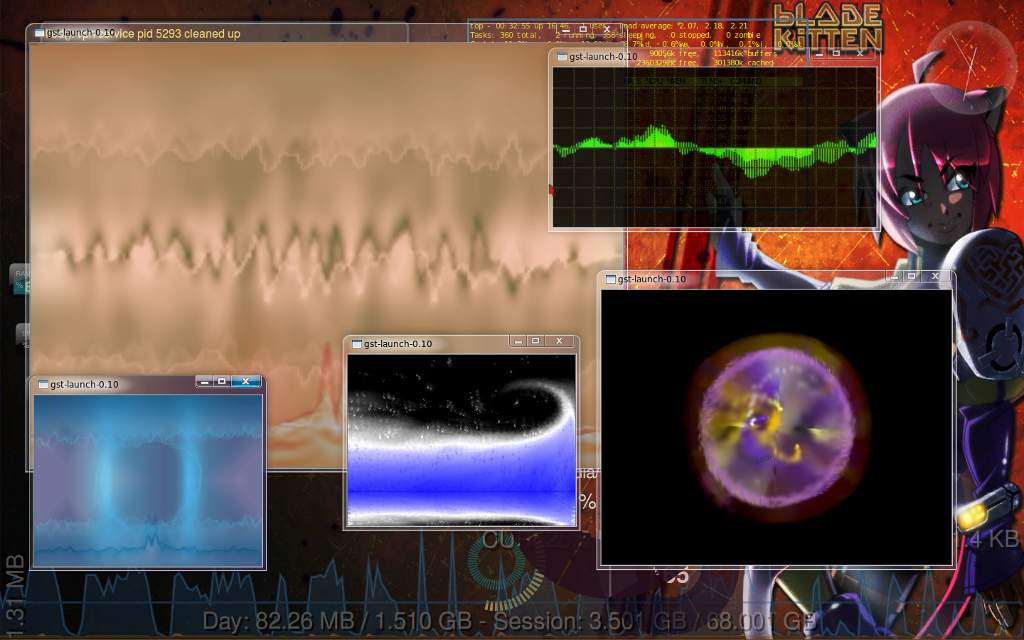
Task: Open the analog clock desktop widget
Action: (972, 67)
